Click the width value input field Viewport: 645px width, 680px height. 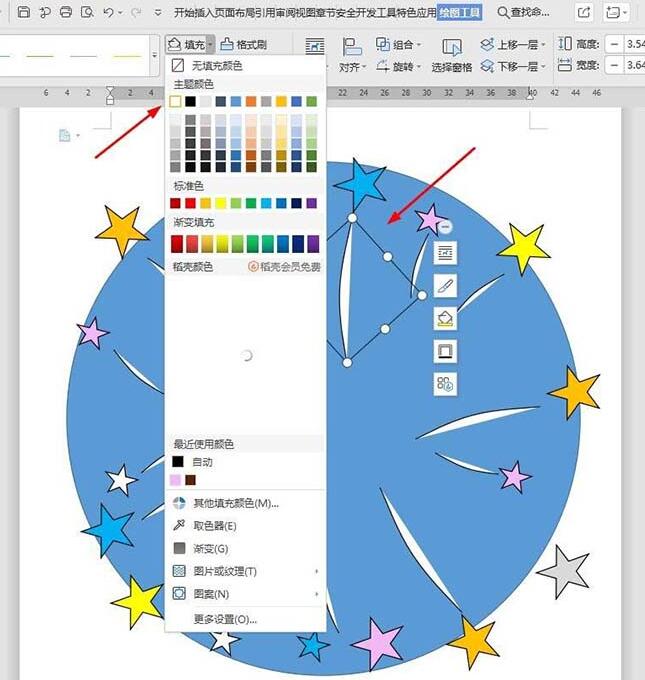click(x=635, y=65)
